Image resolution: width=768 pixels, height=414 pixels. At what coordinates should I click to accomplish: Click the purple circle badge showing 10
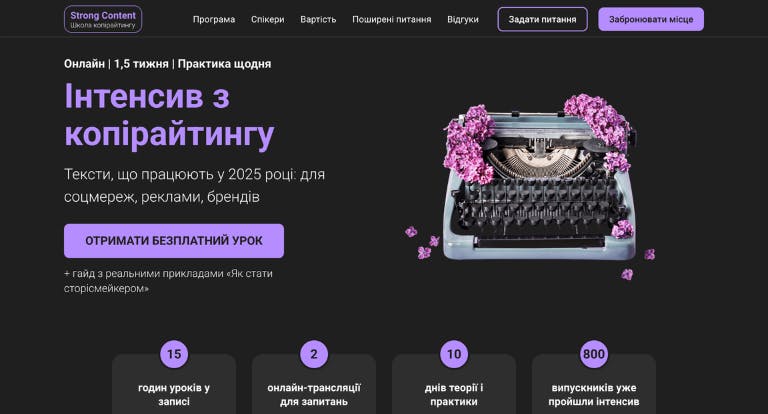[x=454, y=354]
